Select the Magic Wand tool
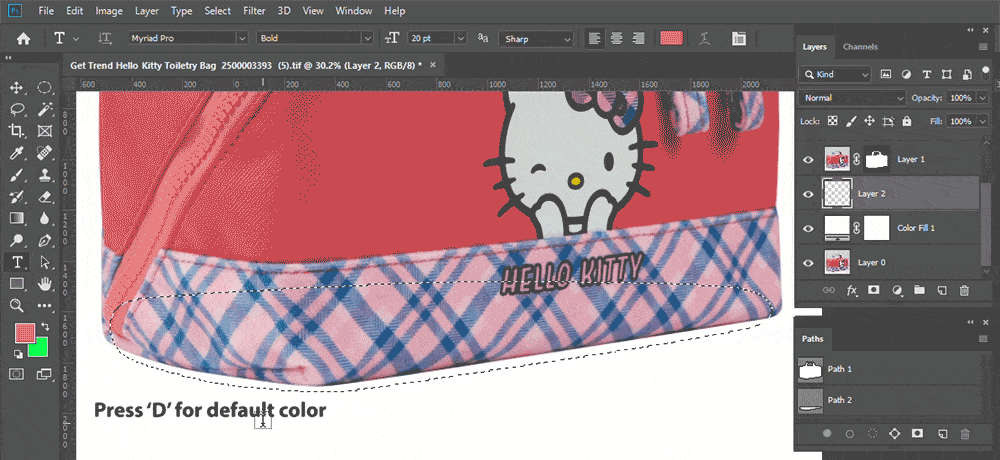 (45, 109)
